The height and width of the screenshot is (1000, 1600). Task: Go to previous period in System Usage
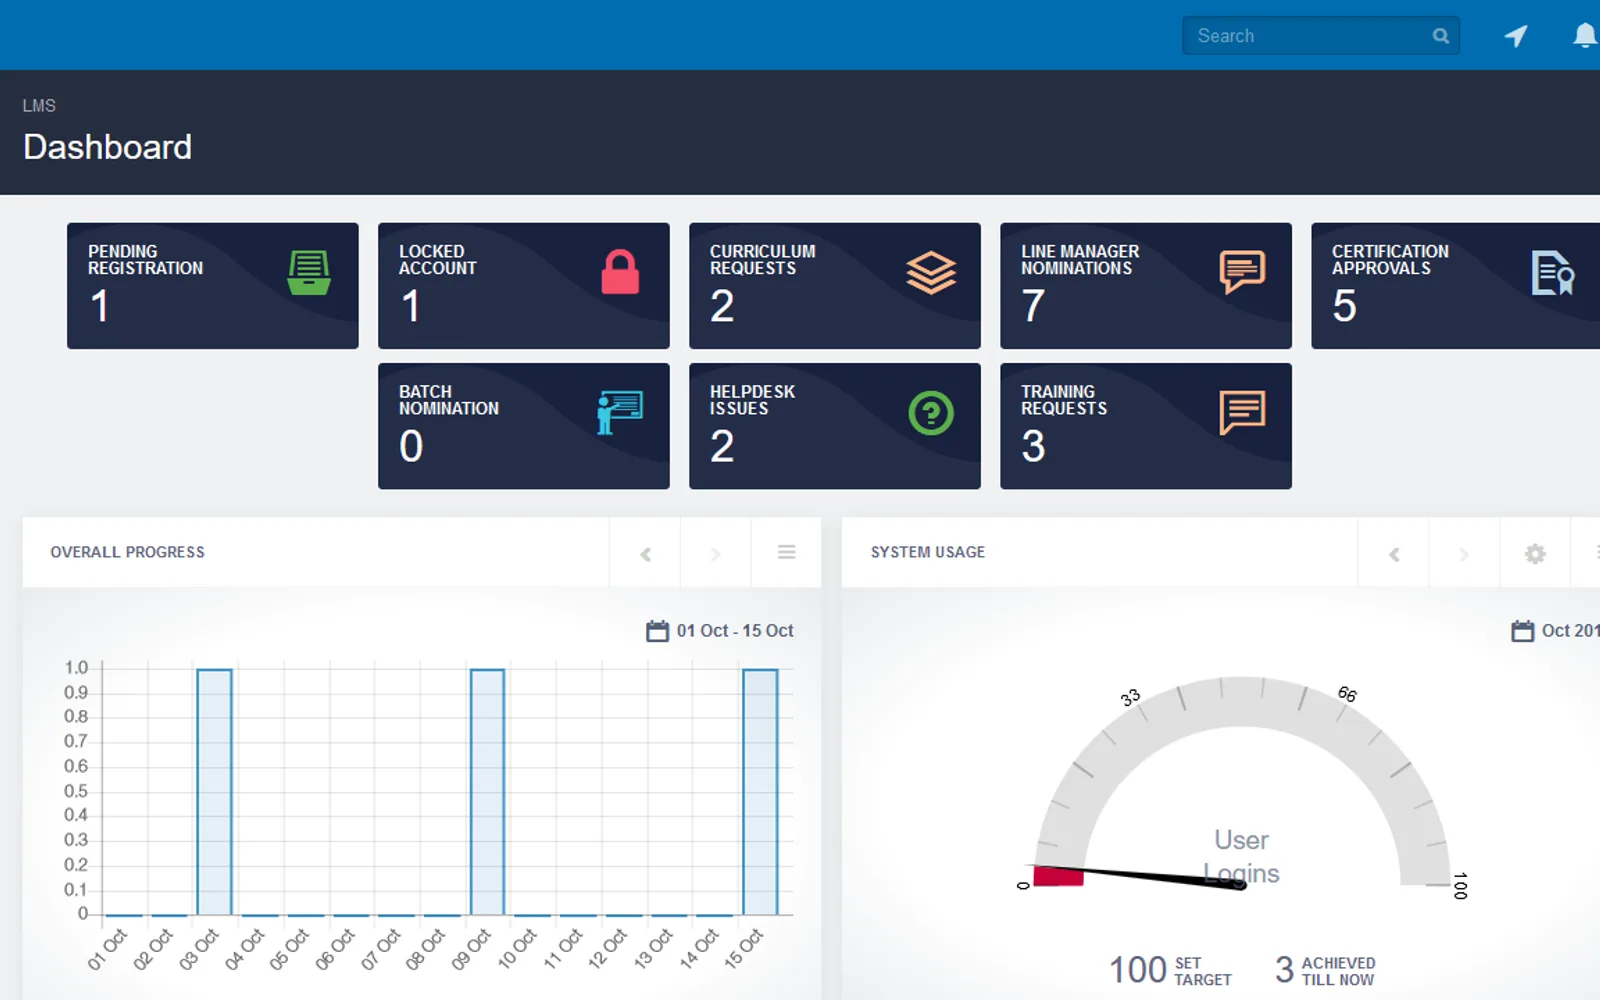tap(1394, 554)
